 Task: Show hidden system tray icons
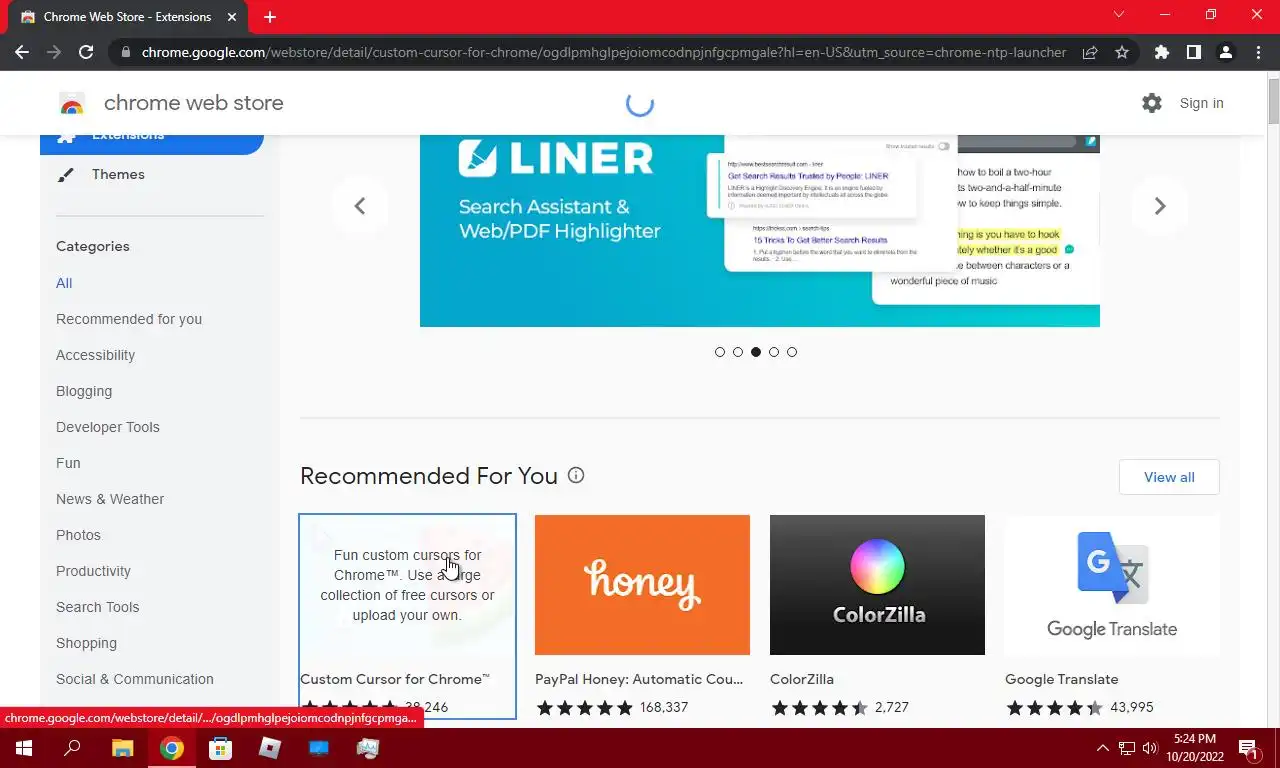point(1103,748)
